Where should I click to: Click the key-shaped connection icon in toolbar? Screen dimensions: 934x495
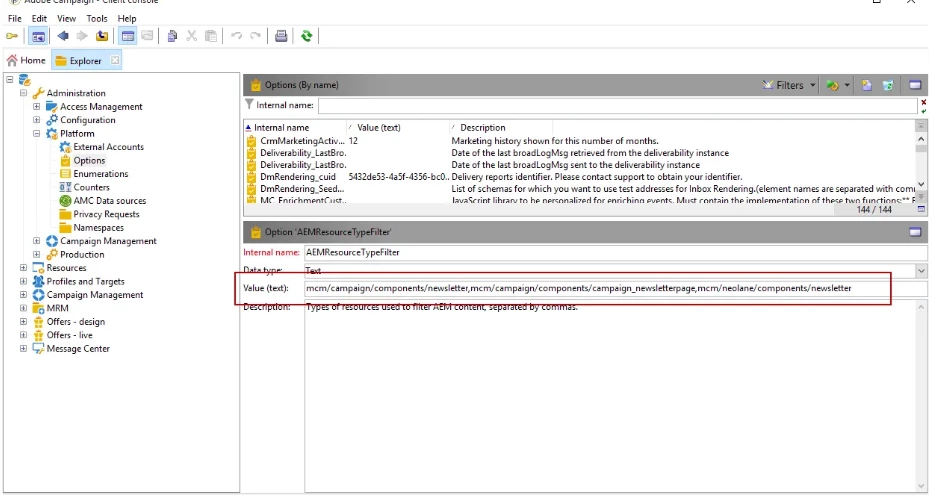pyautogui.click(x=12, y=36)
